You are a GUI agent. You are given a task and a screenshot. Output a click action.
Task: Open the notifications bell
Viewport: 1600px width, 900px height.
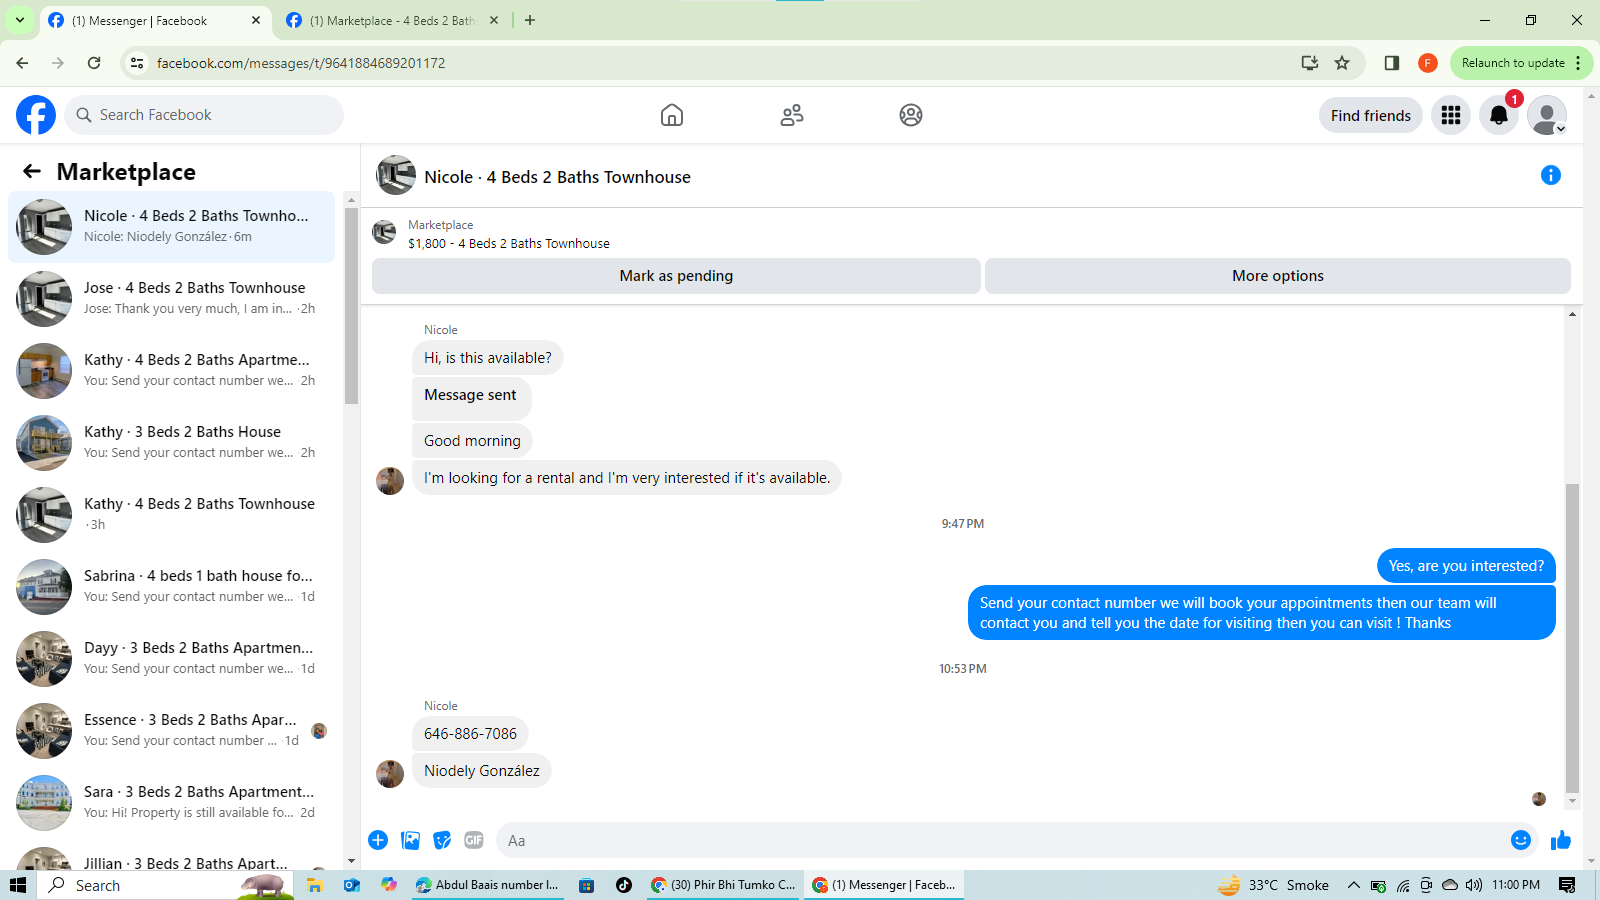tap(1499, 115)
